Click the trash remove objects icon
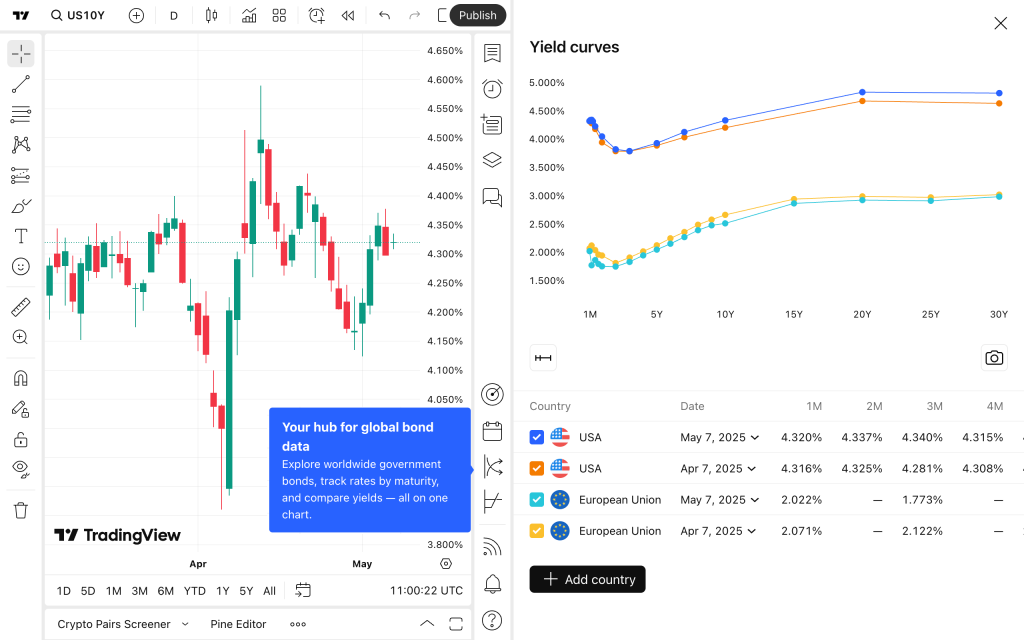 21,510
